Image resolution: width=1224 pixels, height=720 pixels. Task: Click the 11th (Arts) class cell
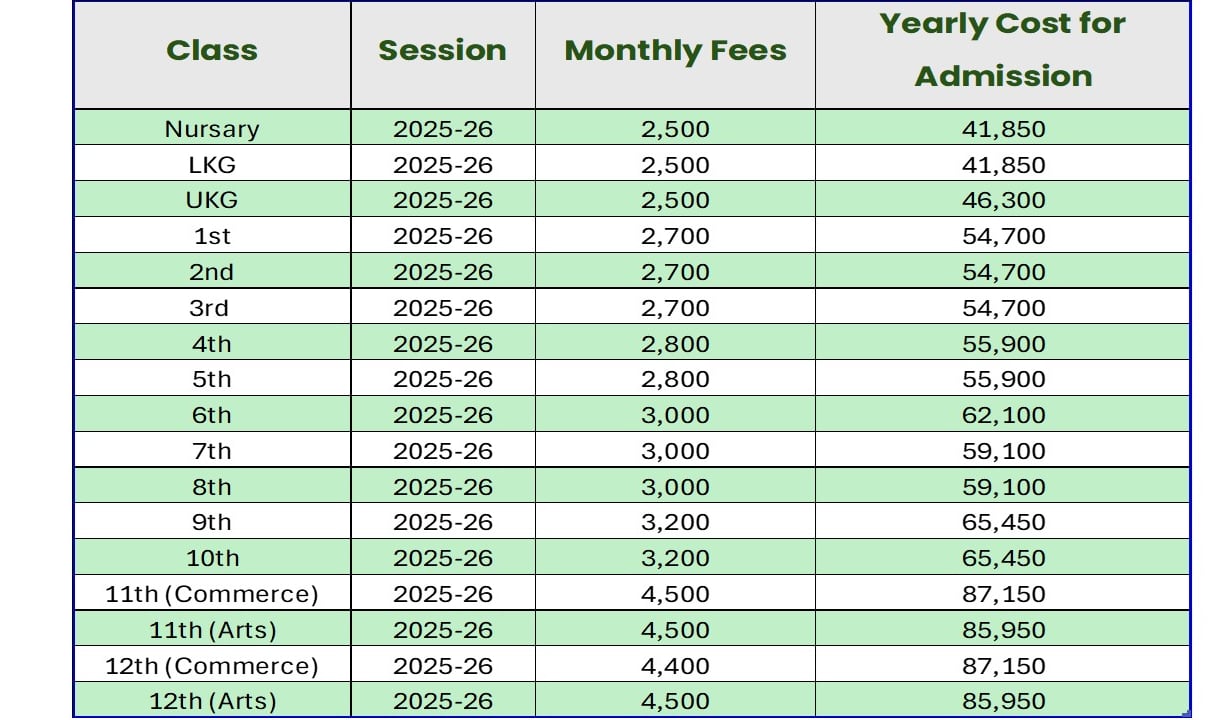212,630
